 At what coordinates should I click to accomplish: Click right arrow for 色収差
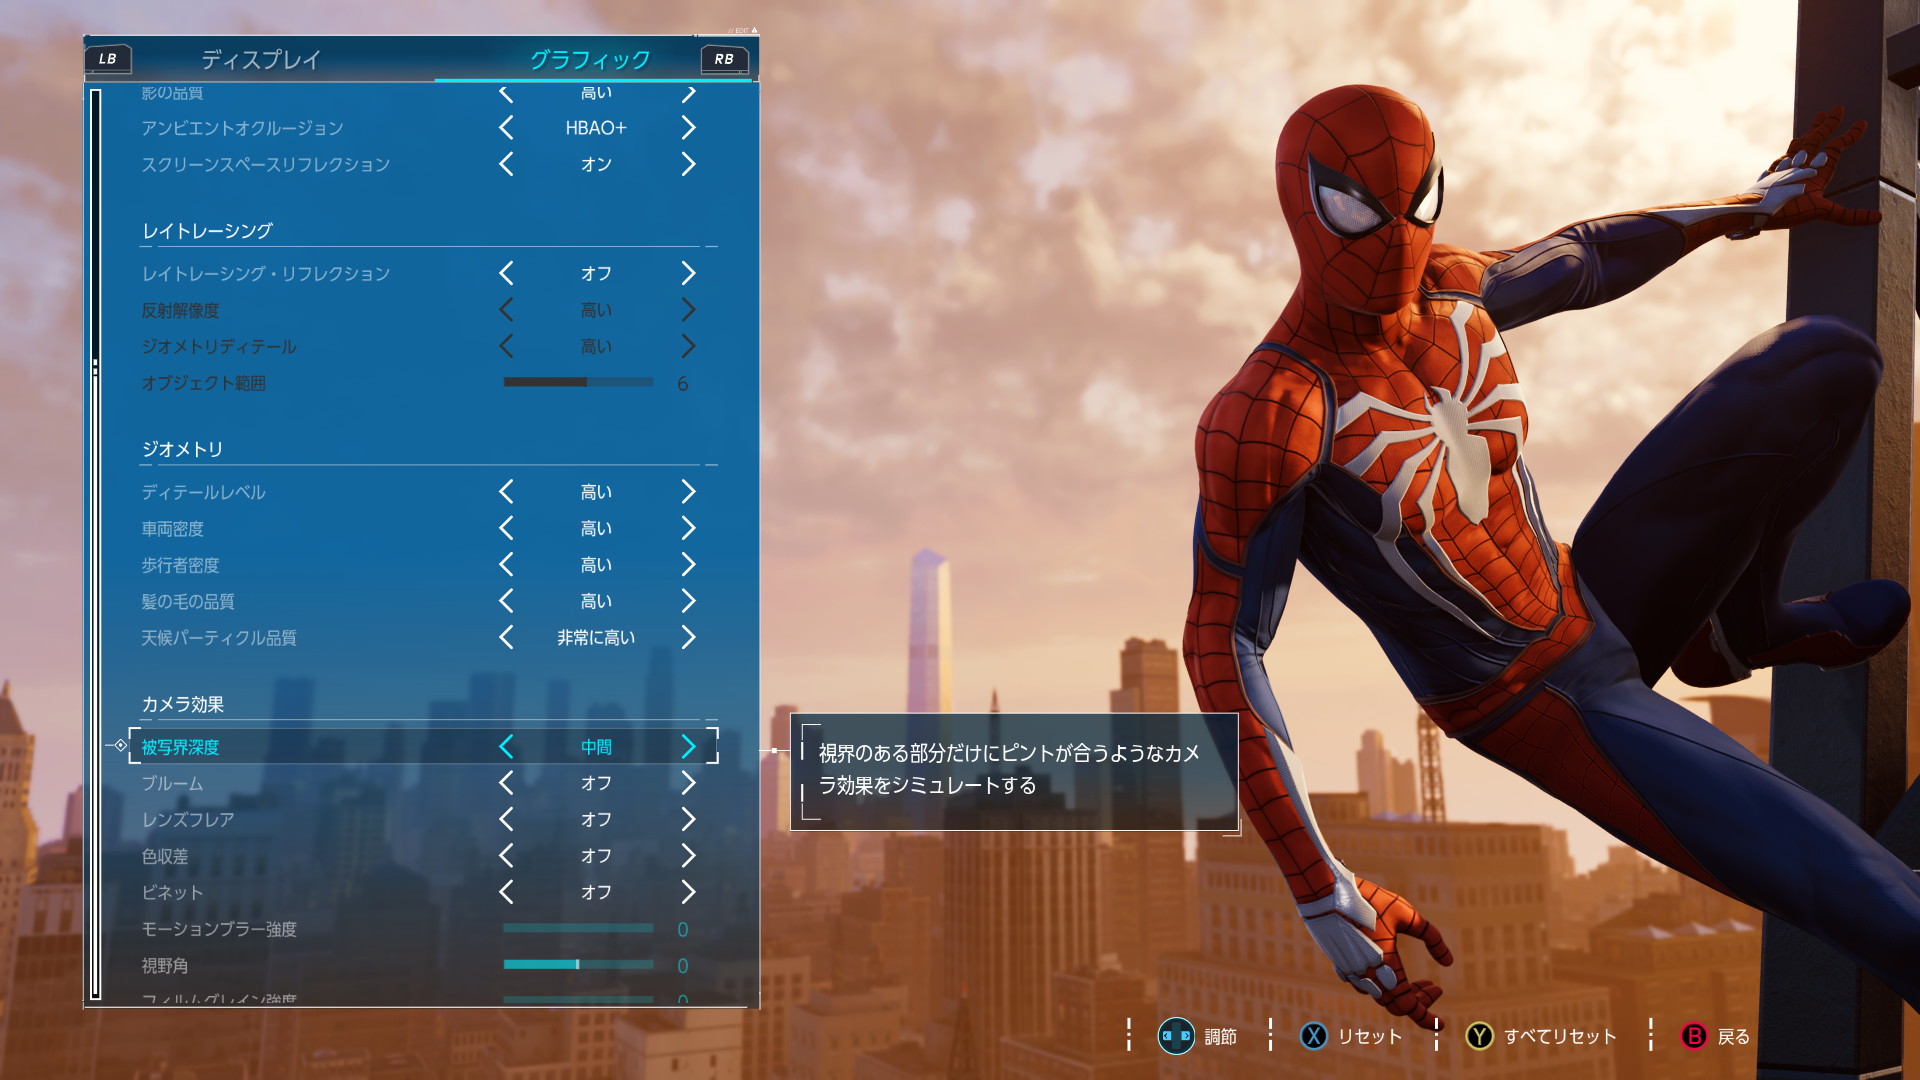click(x=688, y=856)
